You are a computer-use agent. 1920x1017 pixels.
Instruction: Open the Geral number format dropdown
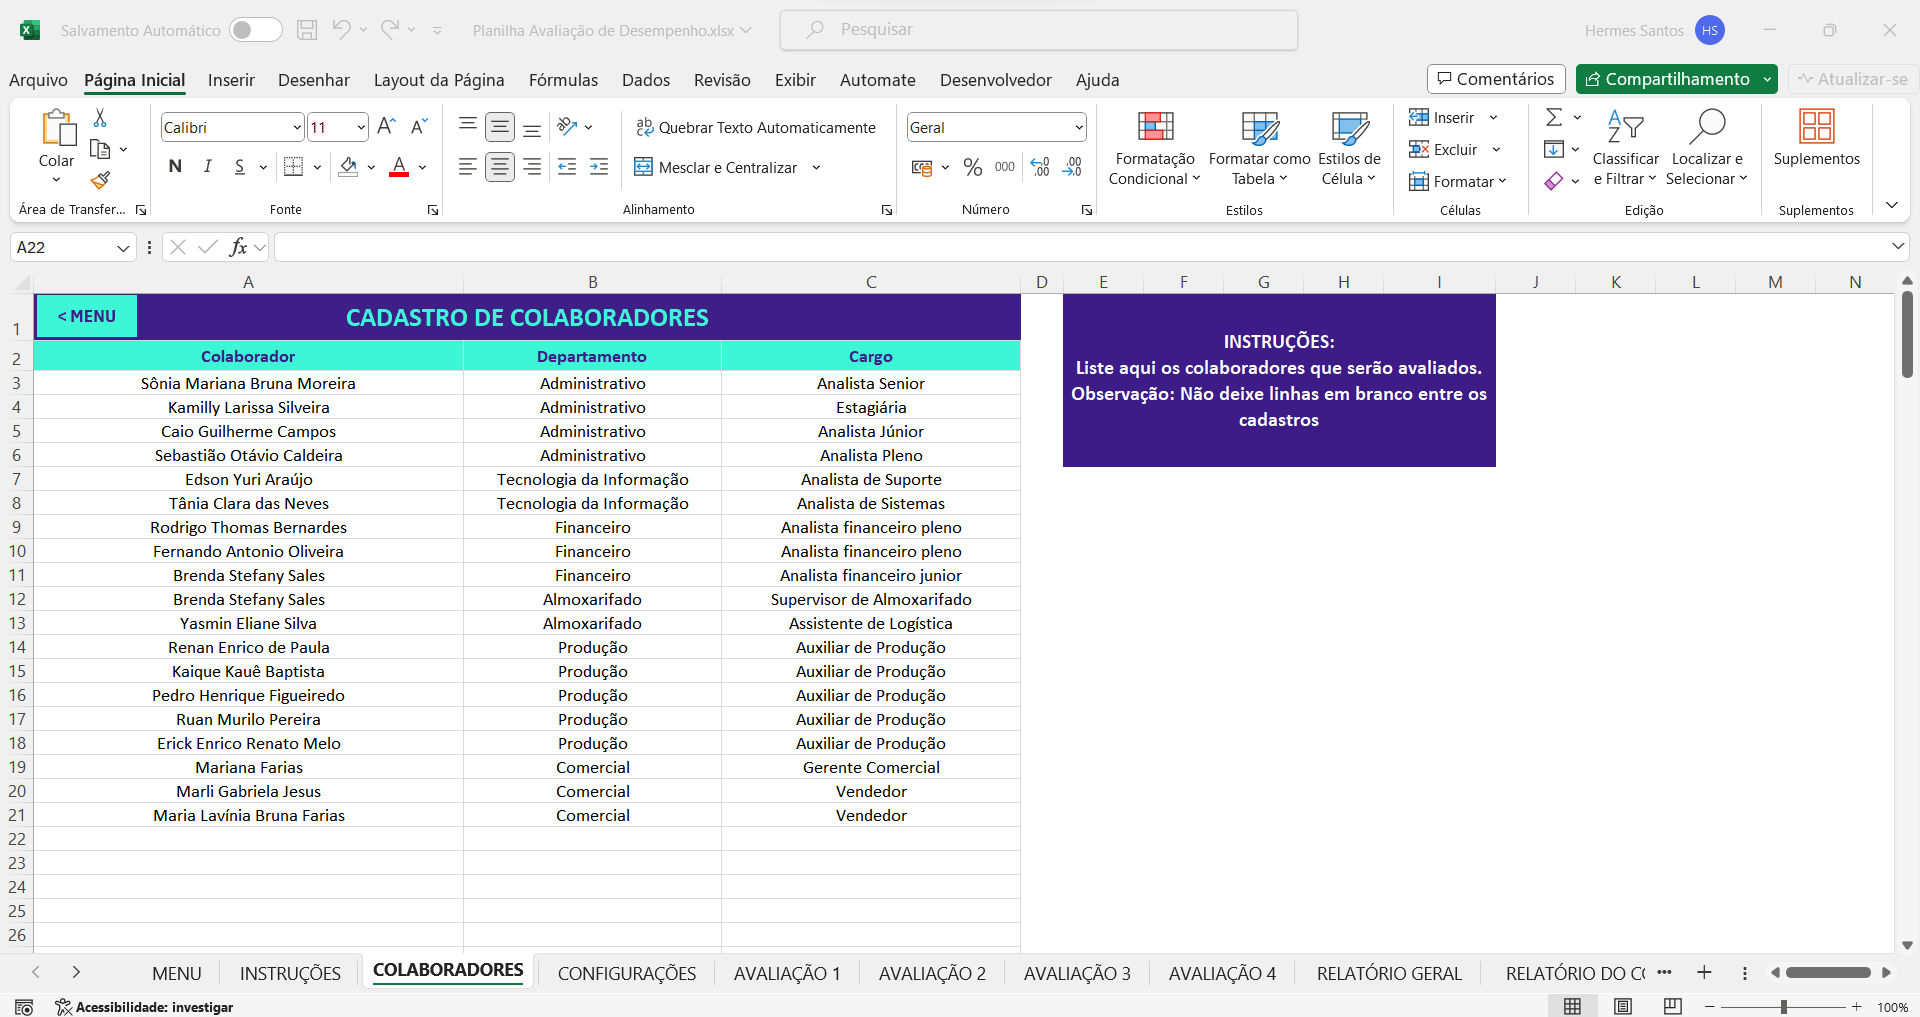(1079, 127)
